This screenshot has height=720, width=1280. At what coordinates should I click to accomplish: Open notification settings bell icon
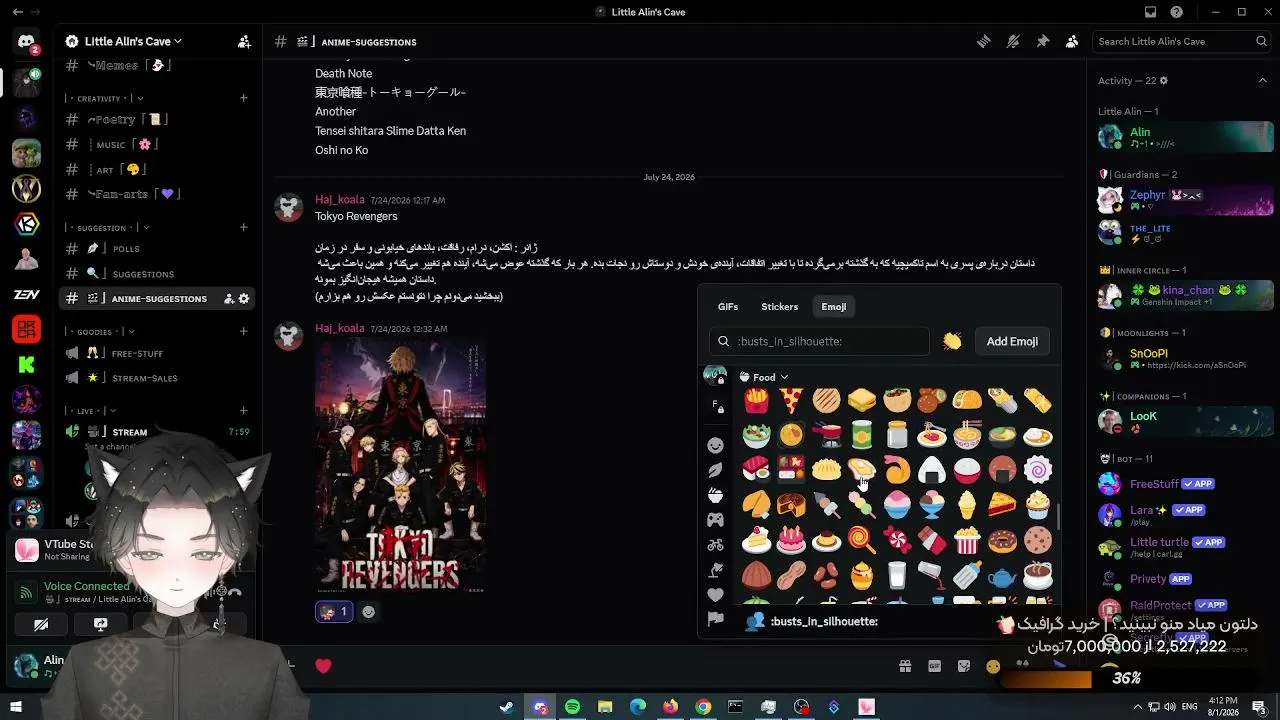pyautogui.click(x=1013, y=42)
